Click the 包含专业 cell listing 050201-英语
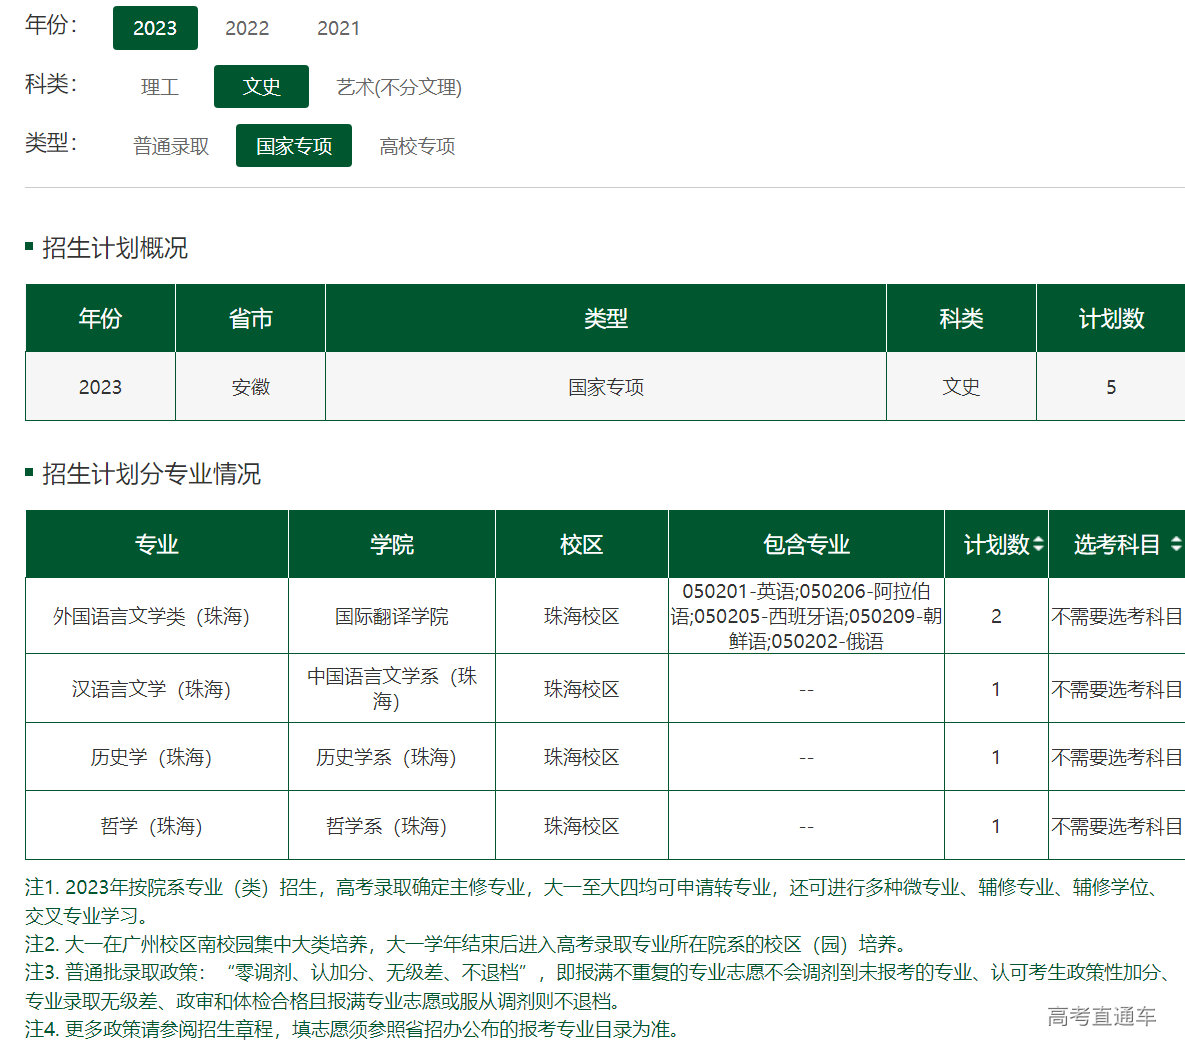The width and height of the screenshot is (1185, 1056). (806, 615)
